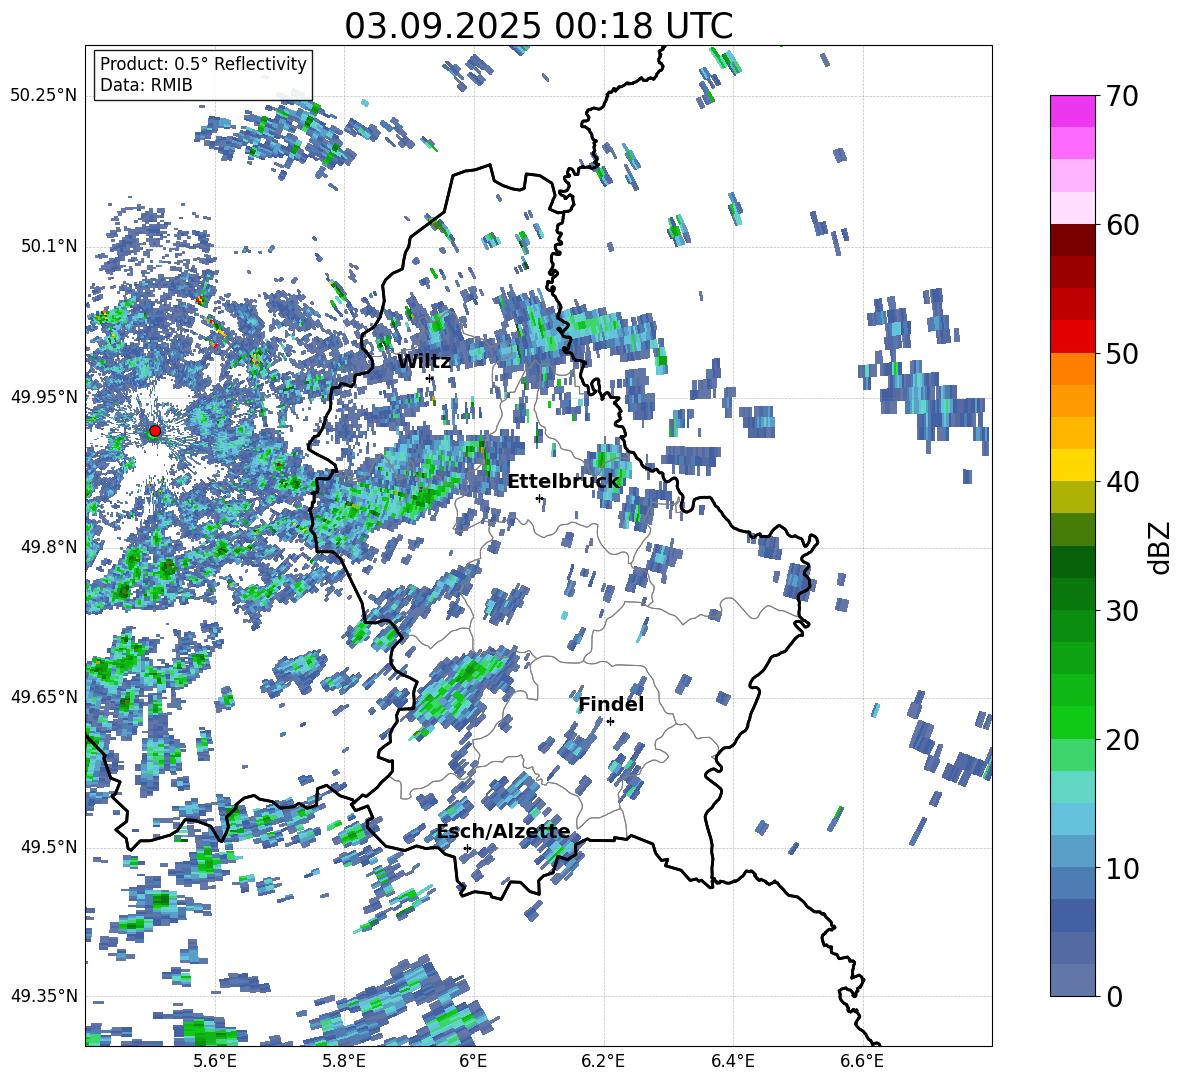The image size is (1184, 1081).
Task: Click the 6.2°E longitude label
Action: point(603,1061)
